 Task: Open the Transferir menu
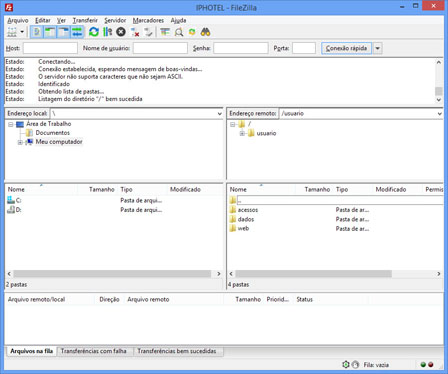pyautogui.click(x=85, y=20)
